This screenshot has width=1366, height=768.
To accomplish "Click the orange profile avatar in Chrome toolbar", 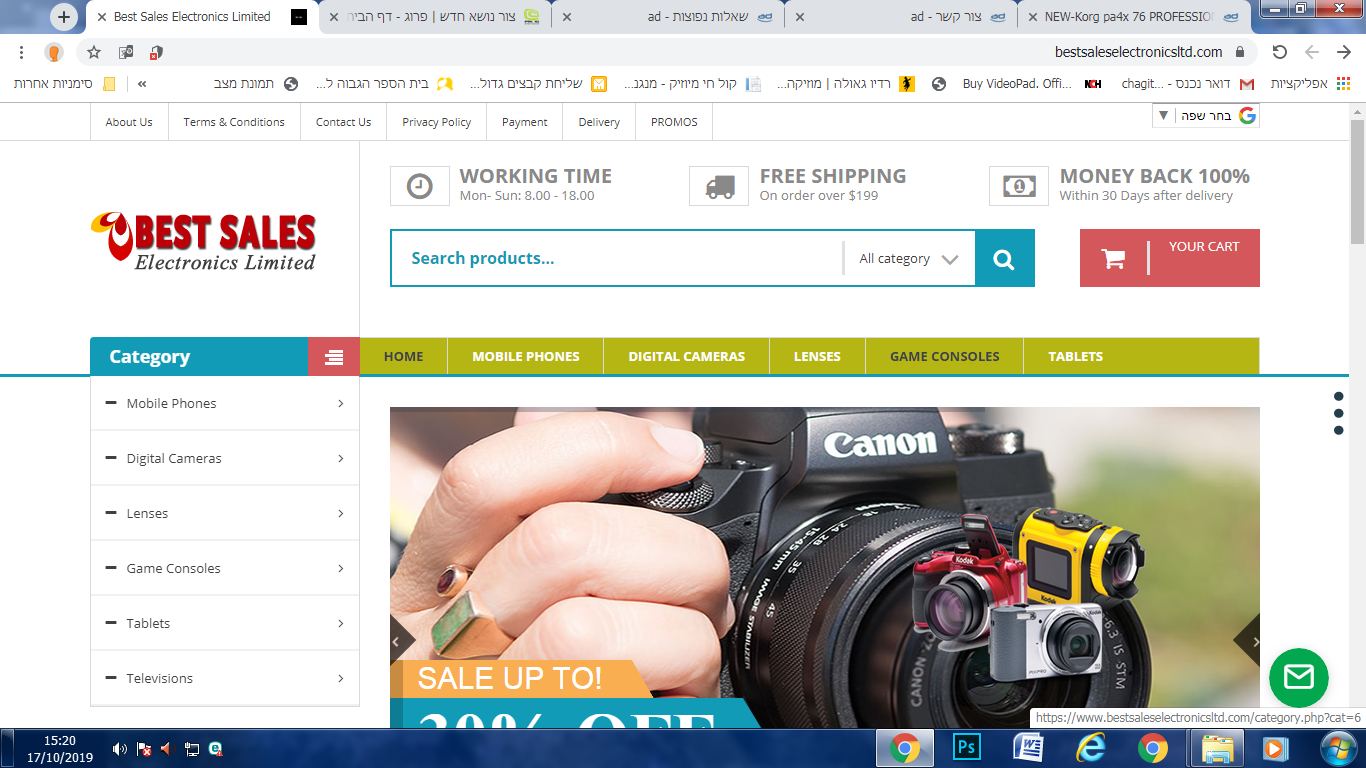I will [54, 52].
